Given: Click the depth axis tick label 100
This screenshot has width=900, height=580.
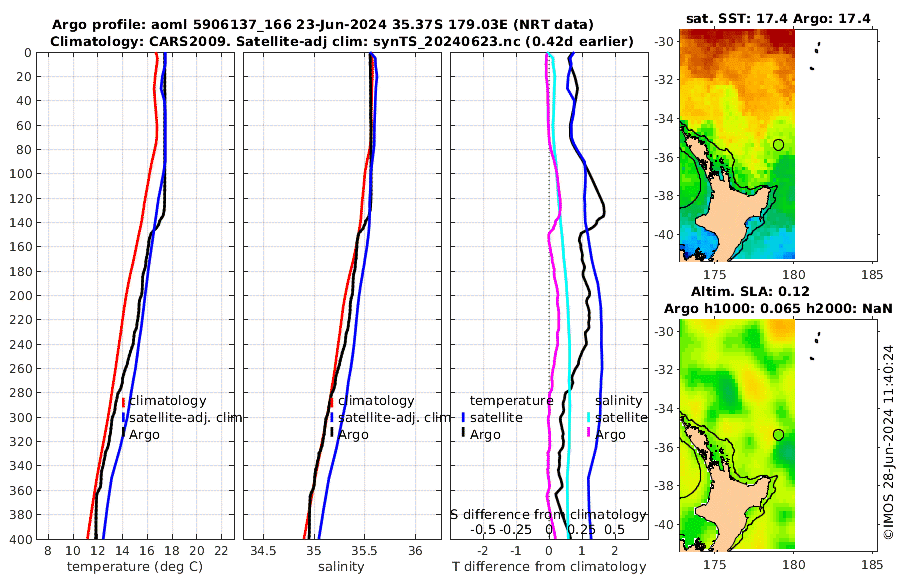Looking at the screenshot, I should coord(20,174).
